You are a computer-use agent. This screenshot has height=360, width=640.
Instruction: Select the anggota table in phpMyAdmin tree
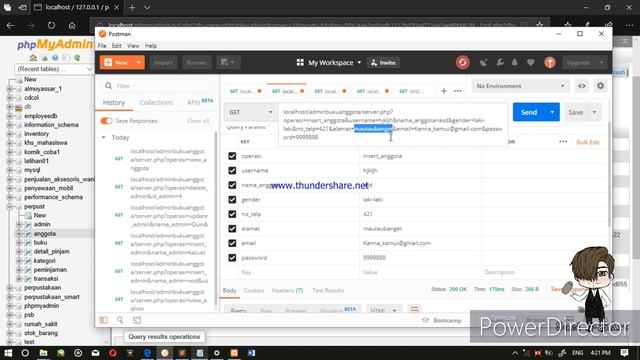(45, 233)
